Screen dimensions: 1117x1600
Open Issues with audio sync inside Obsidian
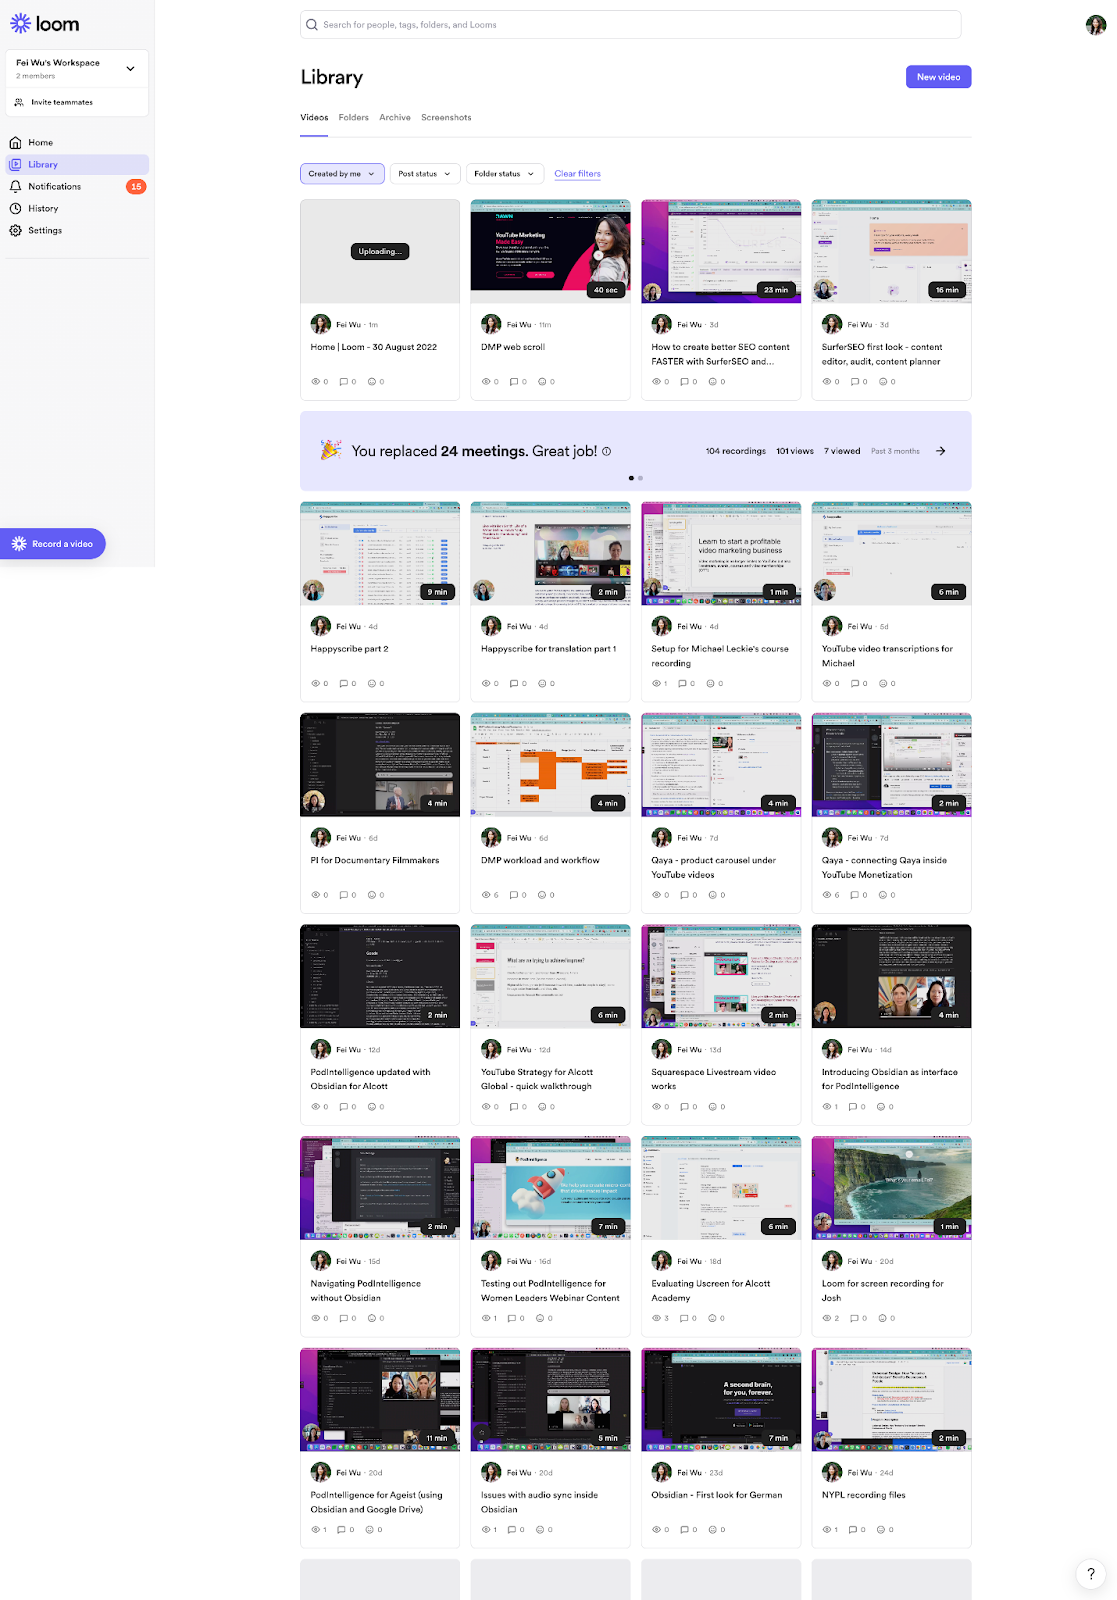[539, 1502]
